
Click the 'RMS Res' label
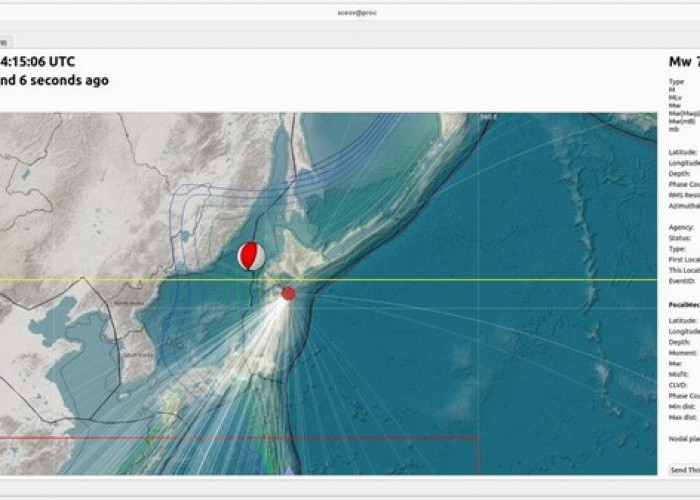click(x=684, y=195)
